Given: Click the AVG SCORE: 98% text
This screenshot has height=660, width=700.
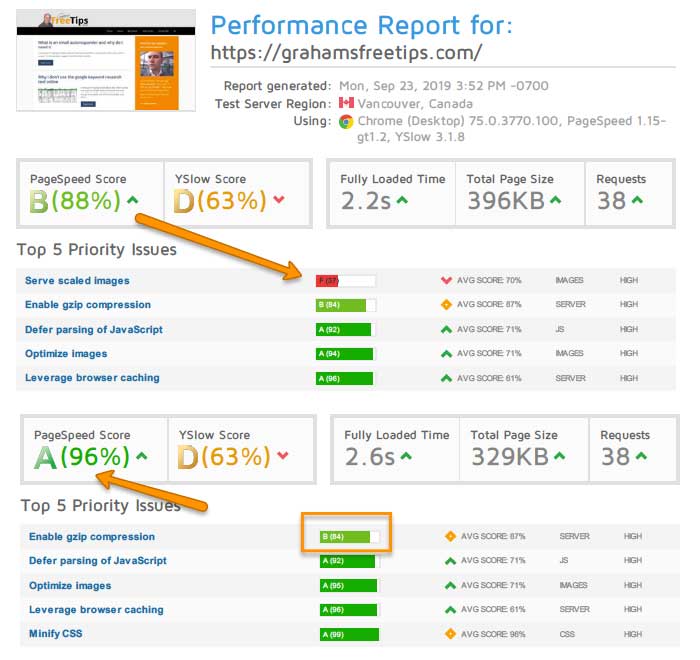Looking at the screenshot, I should (x=493, y=634).
